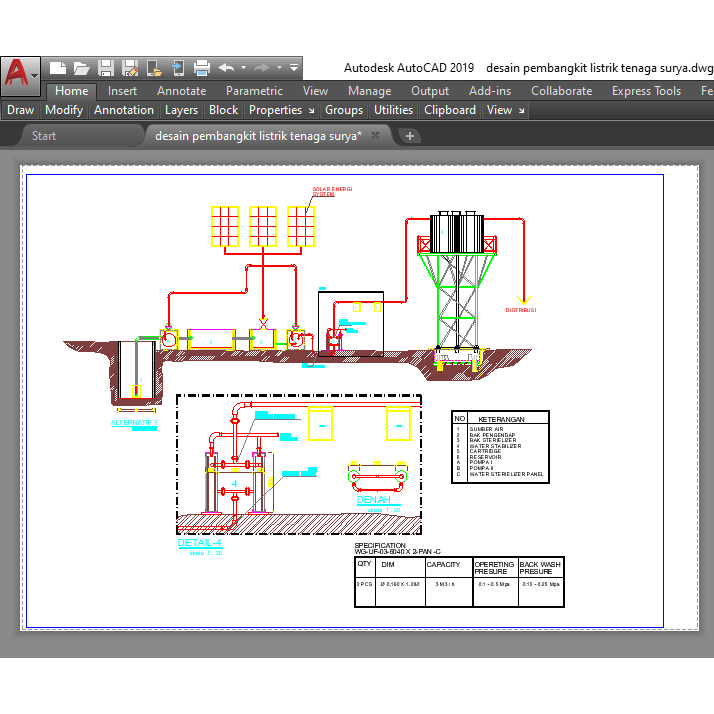Click the BACK WASH PRESURE column header
The height and width of the screenshot is (714, 714).
pos(540,568)
